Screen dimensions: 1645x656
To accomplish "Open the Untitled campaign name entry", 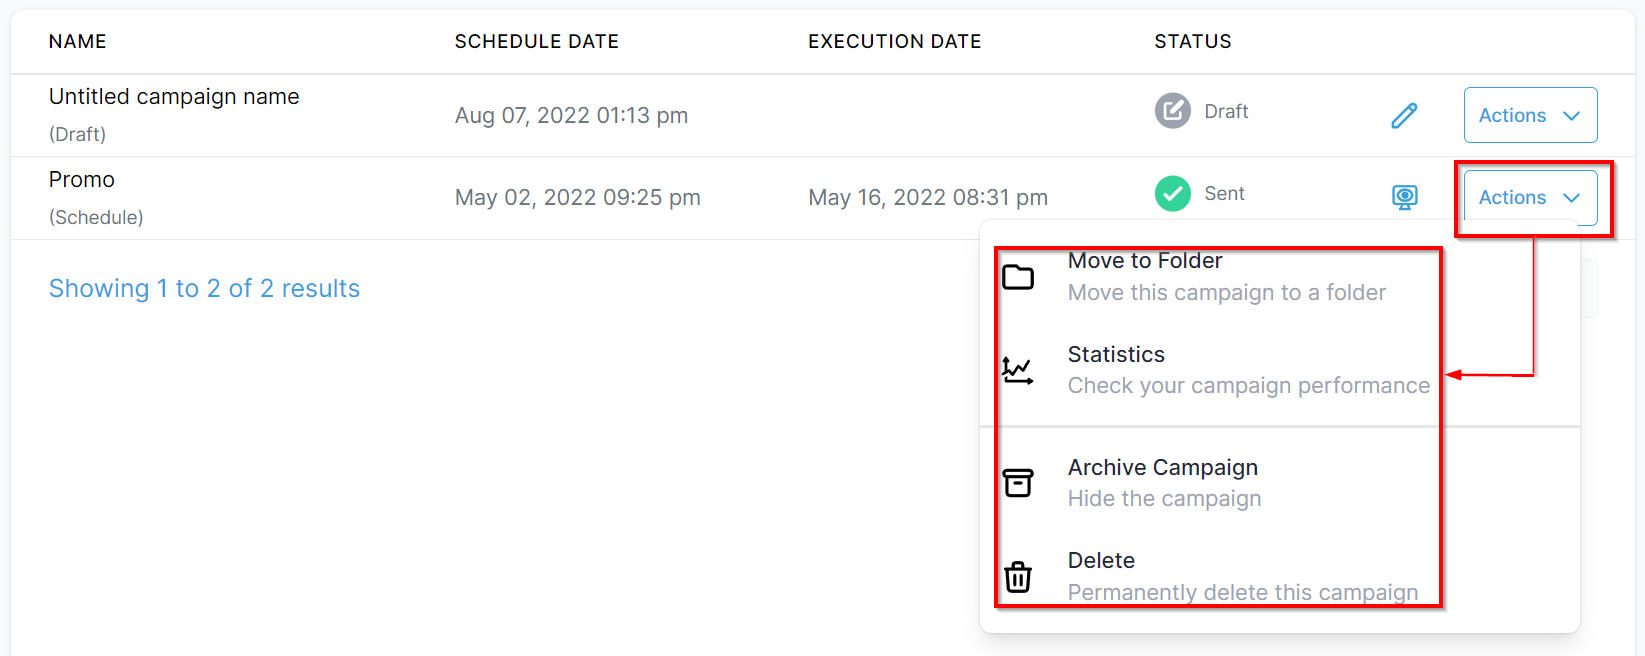I will click(174, 97).
